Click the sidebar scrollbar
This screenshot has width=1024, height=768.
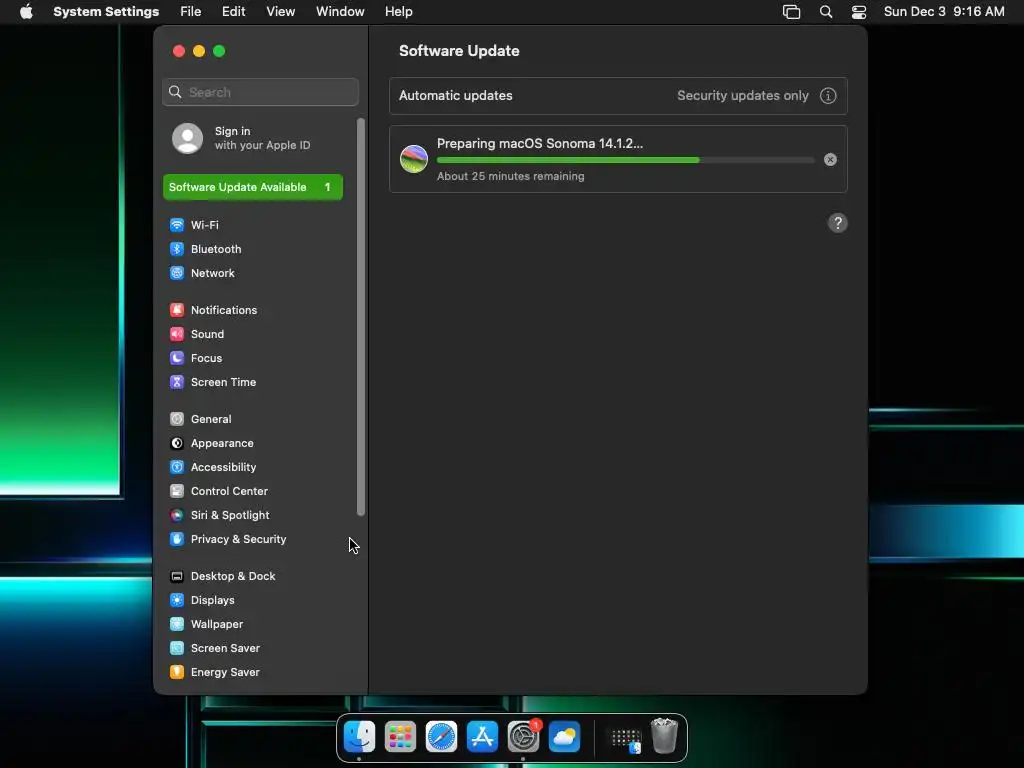360,317
